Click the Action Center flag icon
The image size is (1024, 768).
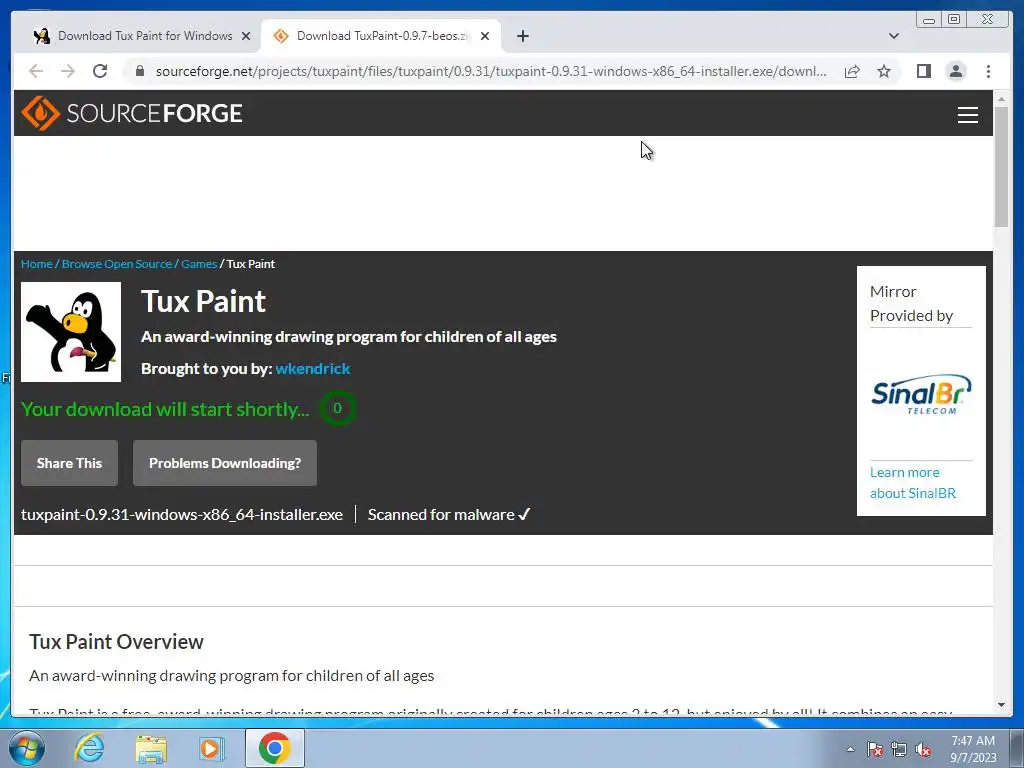pyautogui.click(x=875, y=749)
